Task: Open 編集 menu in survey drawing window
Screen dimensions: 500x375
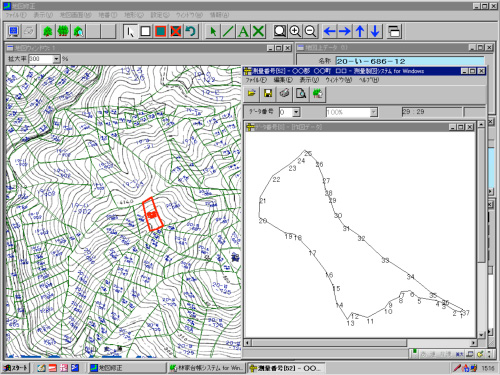Action: coord(283,80)
